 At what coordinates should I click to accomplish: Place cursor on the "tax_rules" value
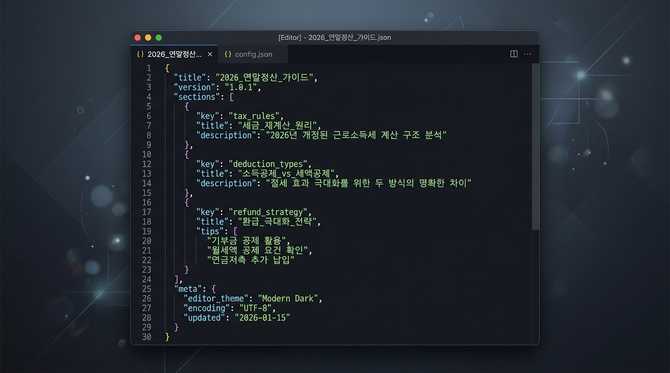click(x=256, y=116)
